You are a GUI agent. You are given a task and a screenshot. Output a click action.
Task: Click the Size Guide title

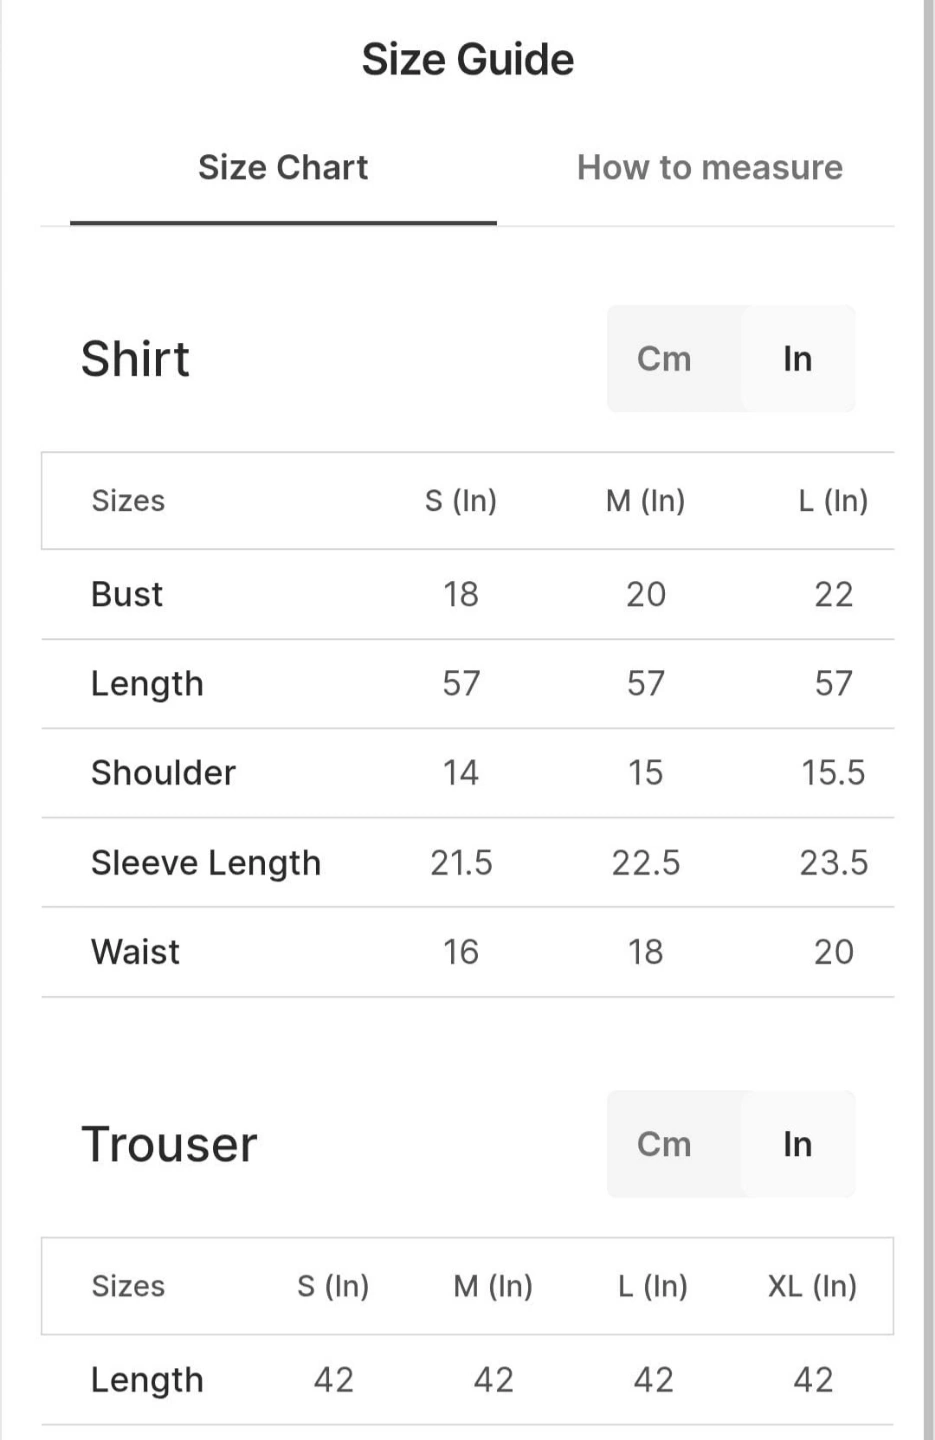coord(468,60)
